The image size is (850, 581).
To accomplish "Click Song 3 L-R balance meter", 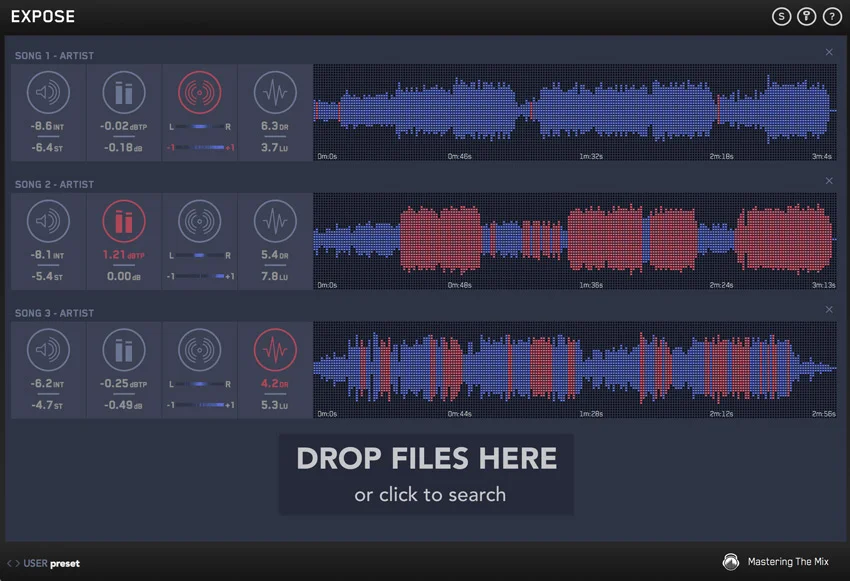I will point(199,384).
